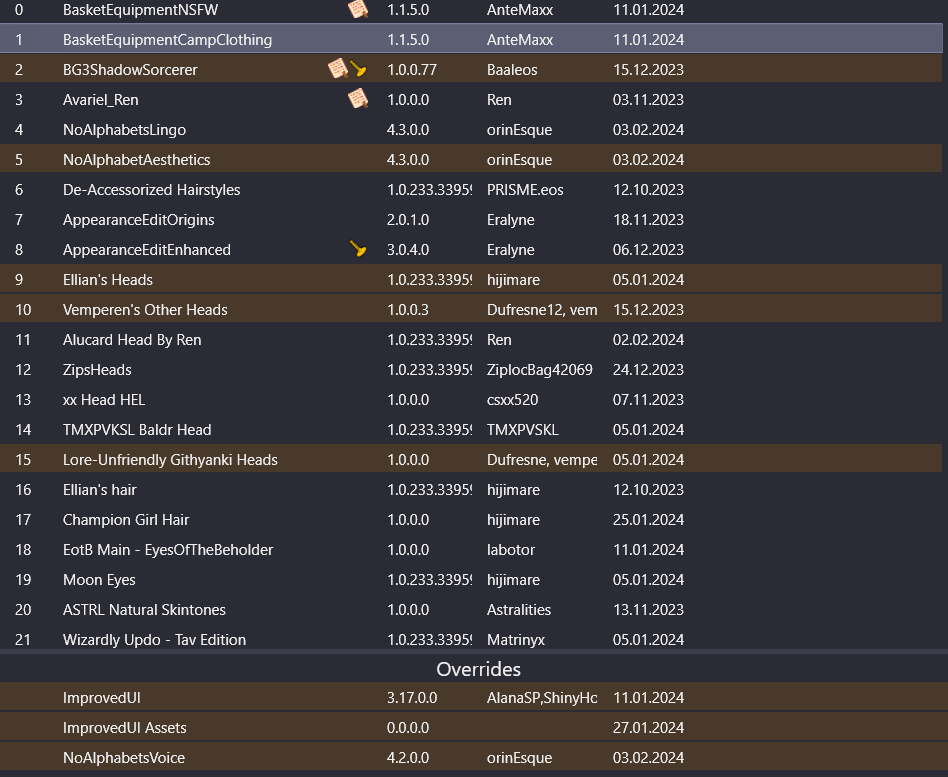
Task: Click version 1.0.0.3 of Vemperen's Other Heads
Action: pos(408,310)
